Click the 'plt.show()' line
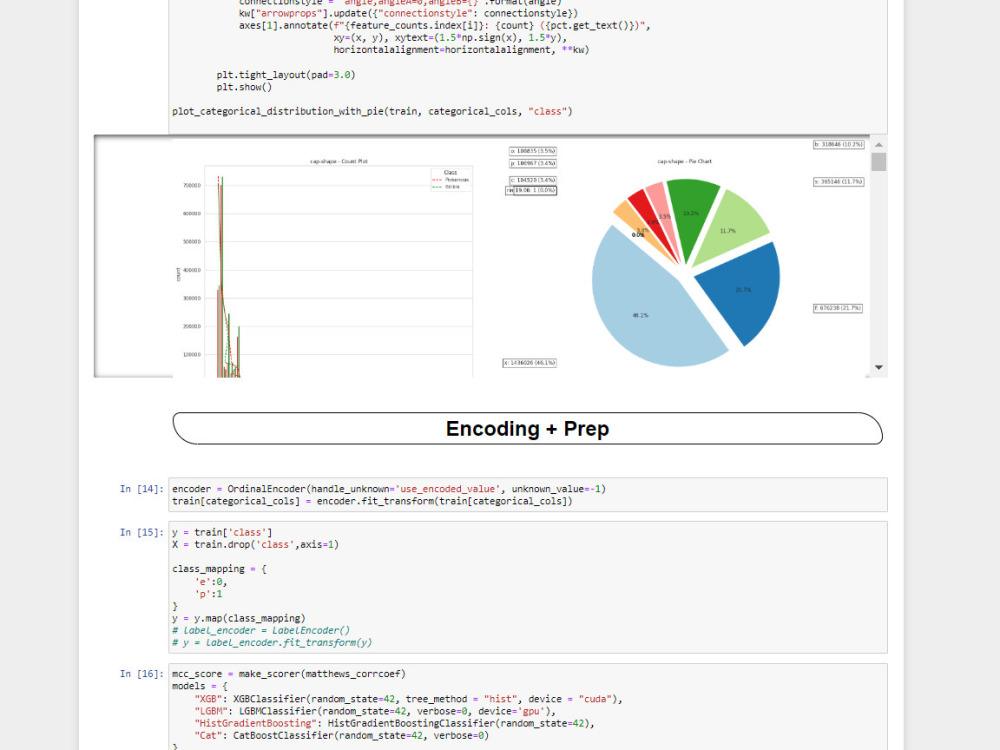 pos(244,87)
